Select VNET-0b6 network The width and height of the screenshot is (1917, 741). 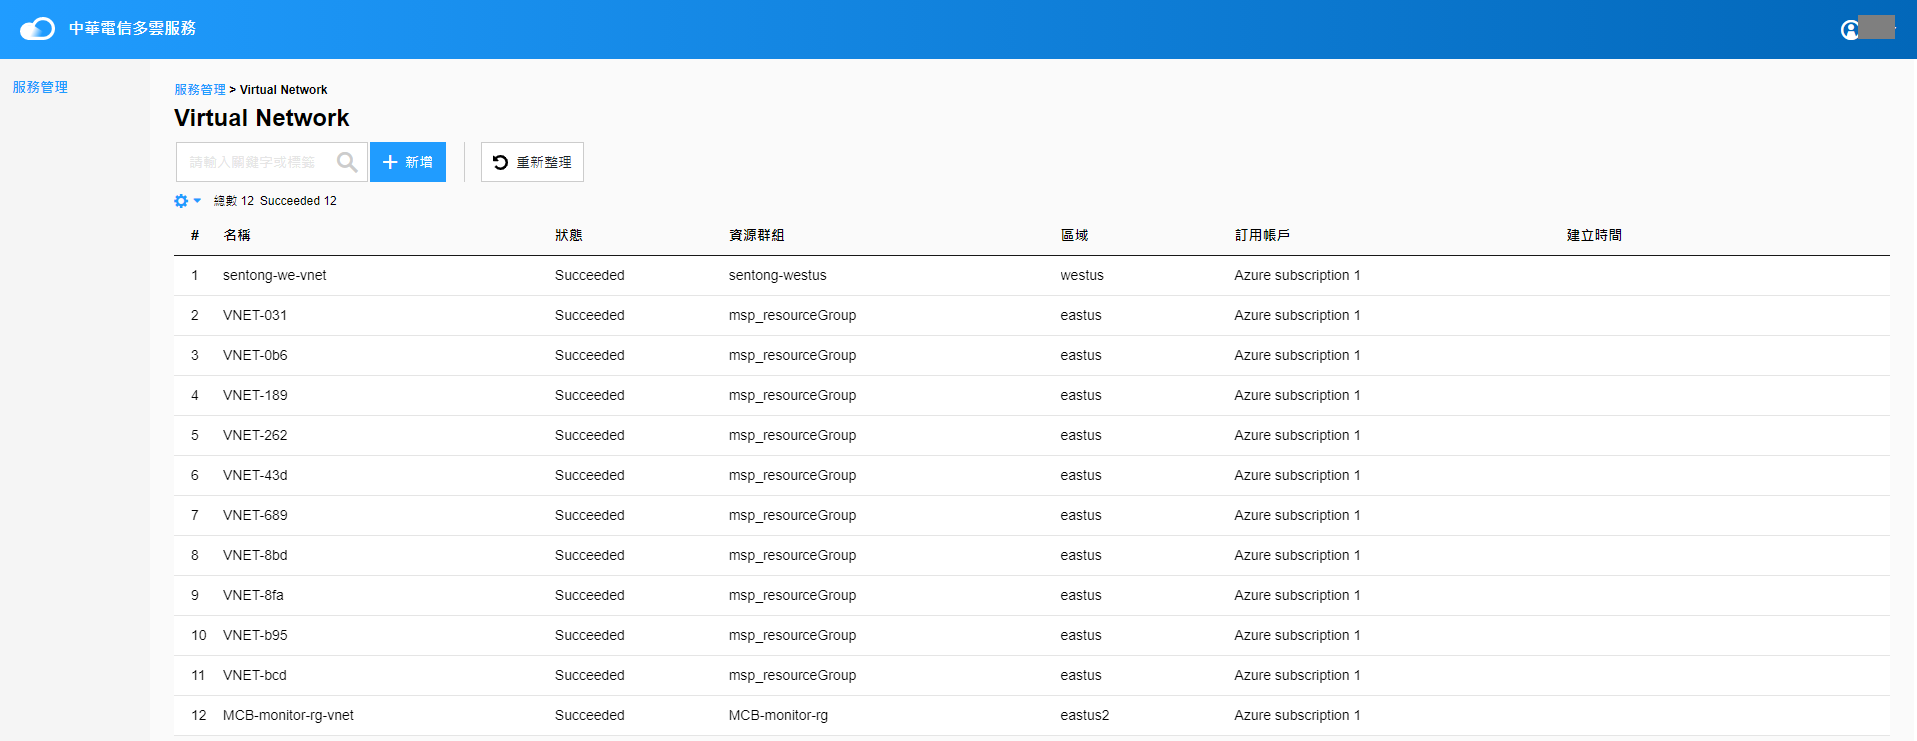pos(255,355)
